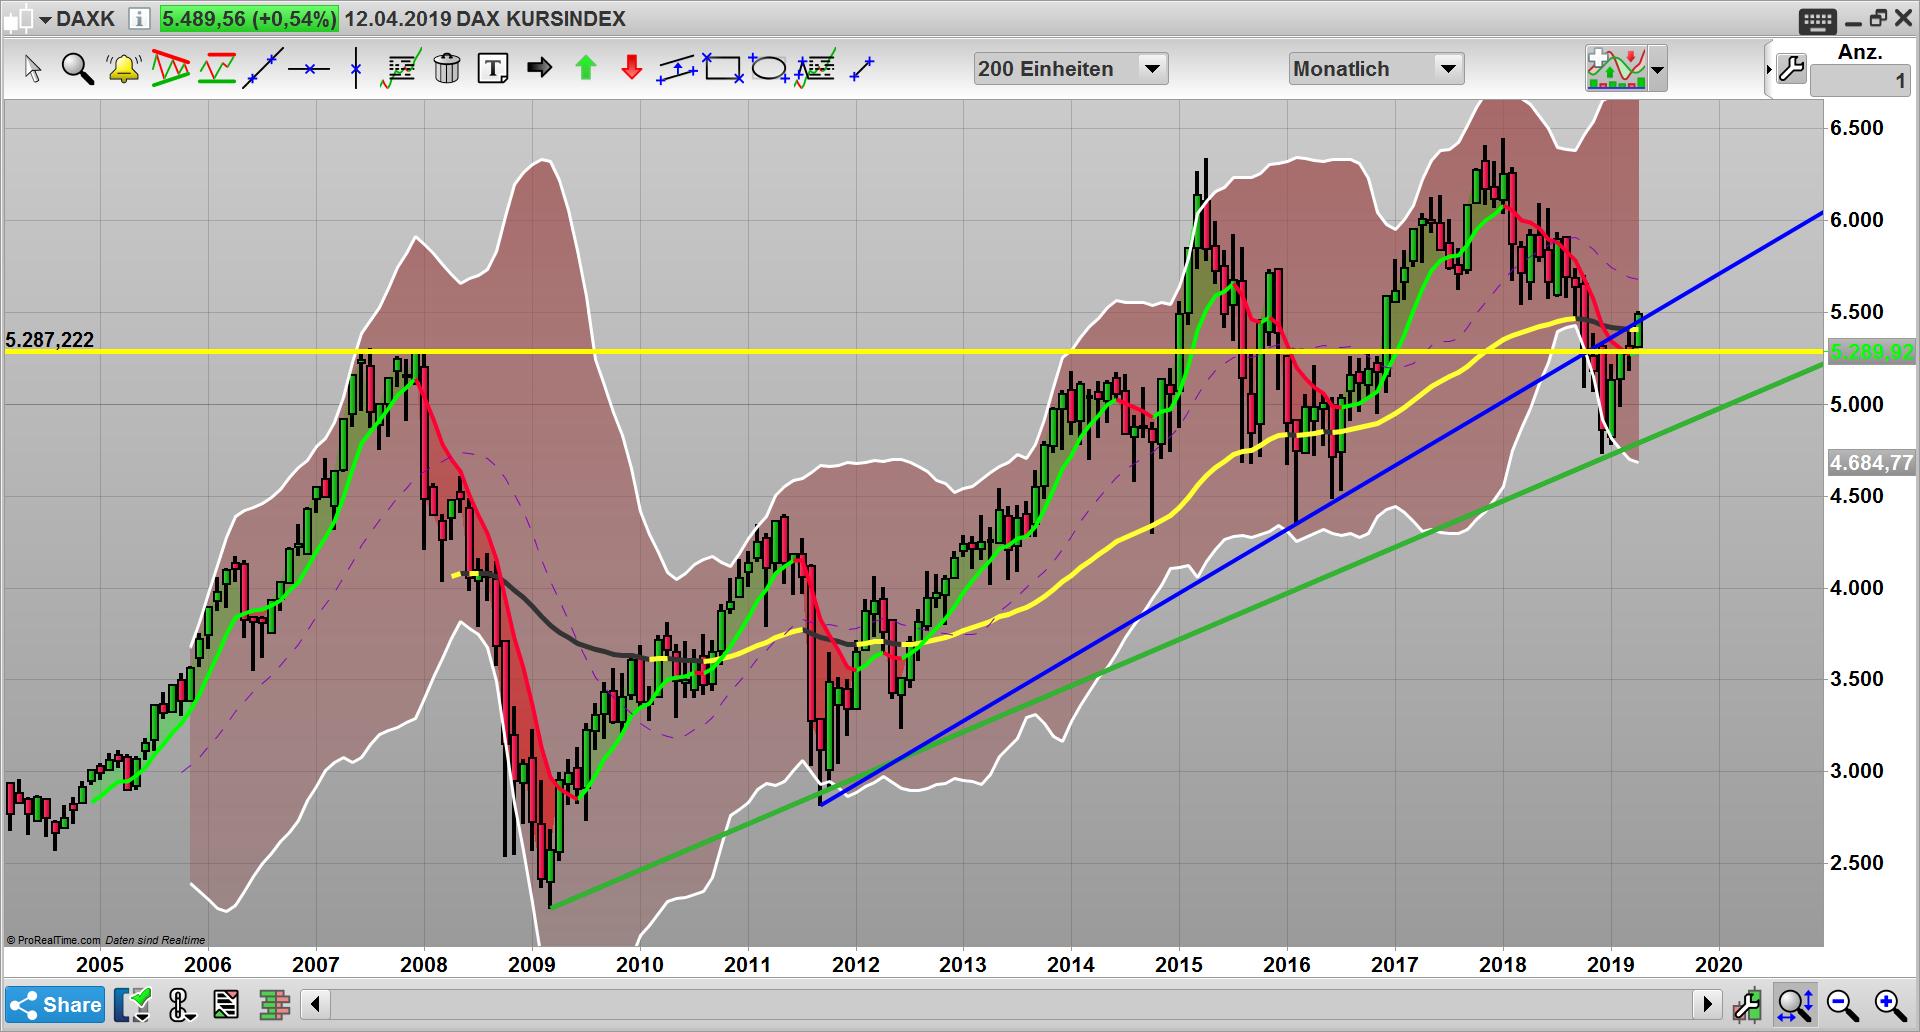Click the green 5.489,56 price box

click(249, 19)
